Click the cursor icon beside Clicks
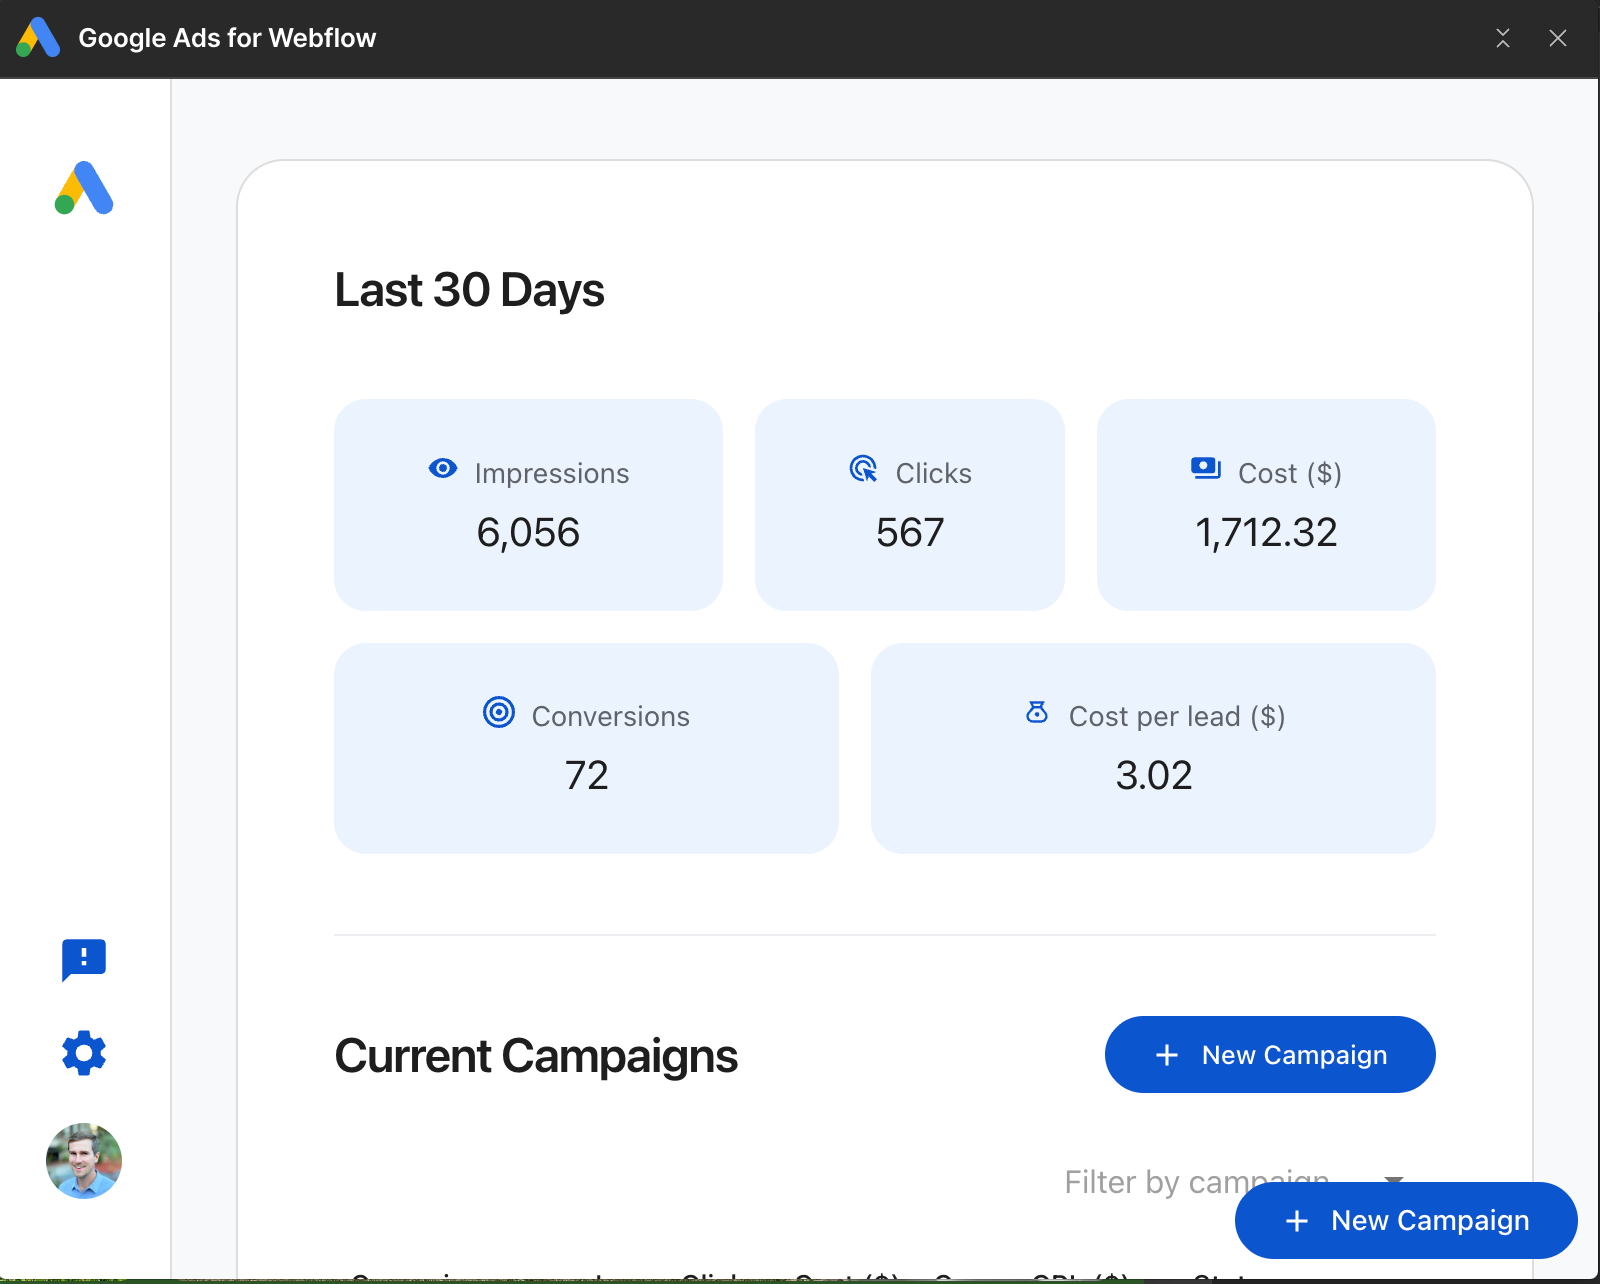 [864, 468]
